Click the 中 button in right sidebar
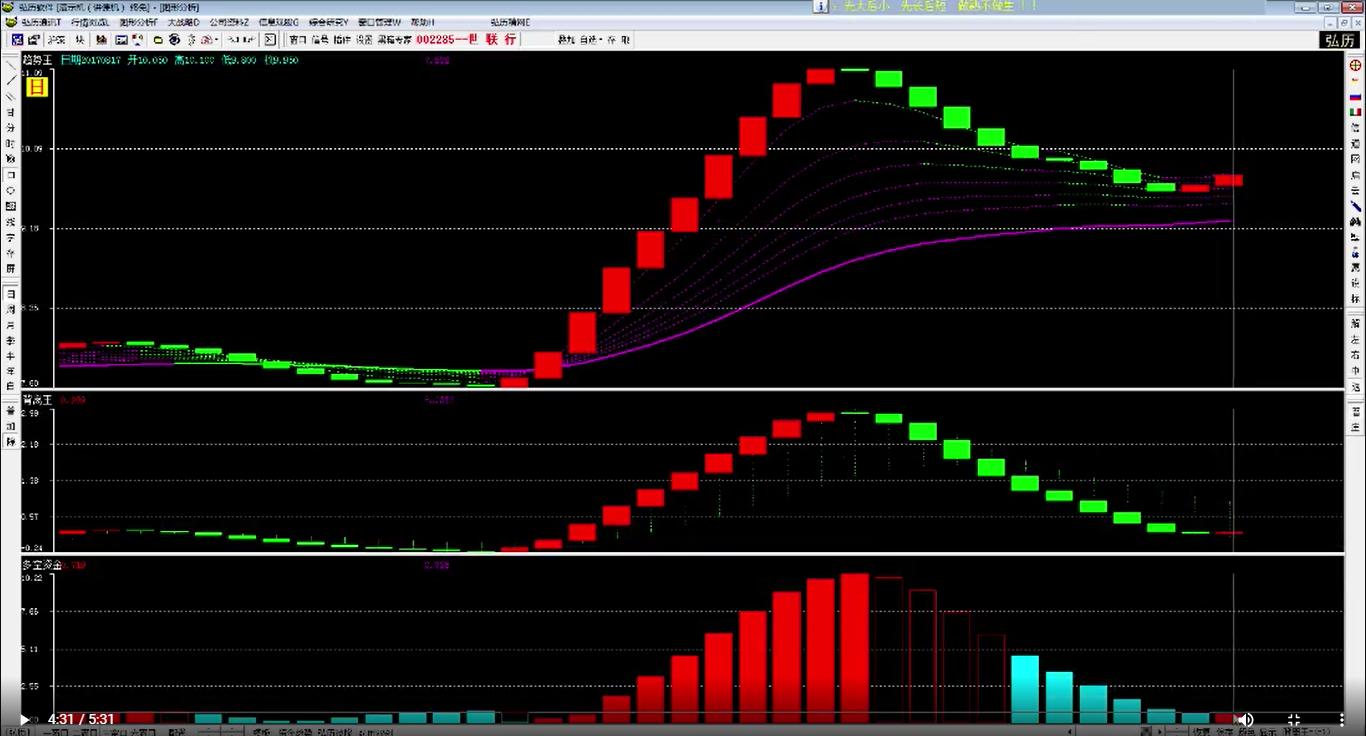 click(1356, 371)
